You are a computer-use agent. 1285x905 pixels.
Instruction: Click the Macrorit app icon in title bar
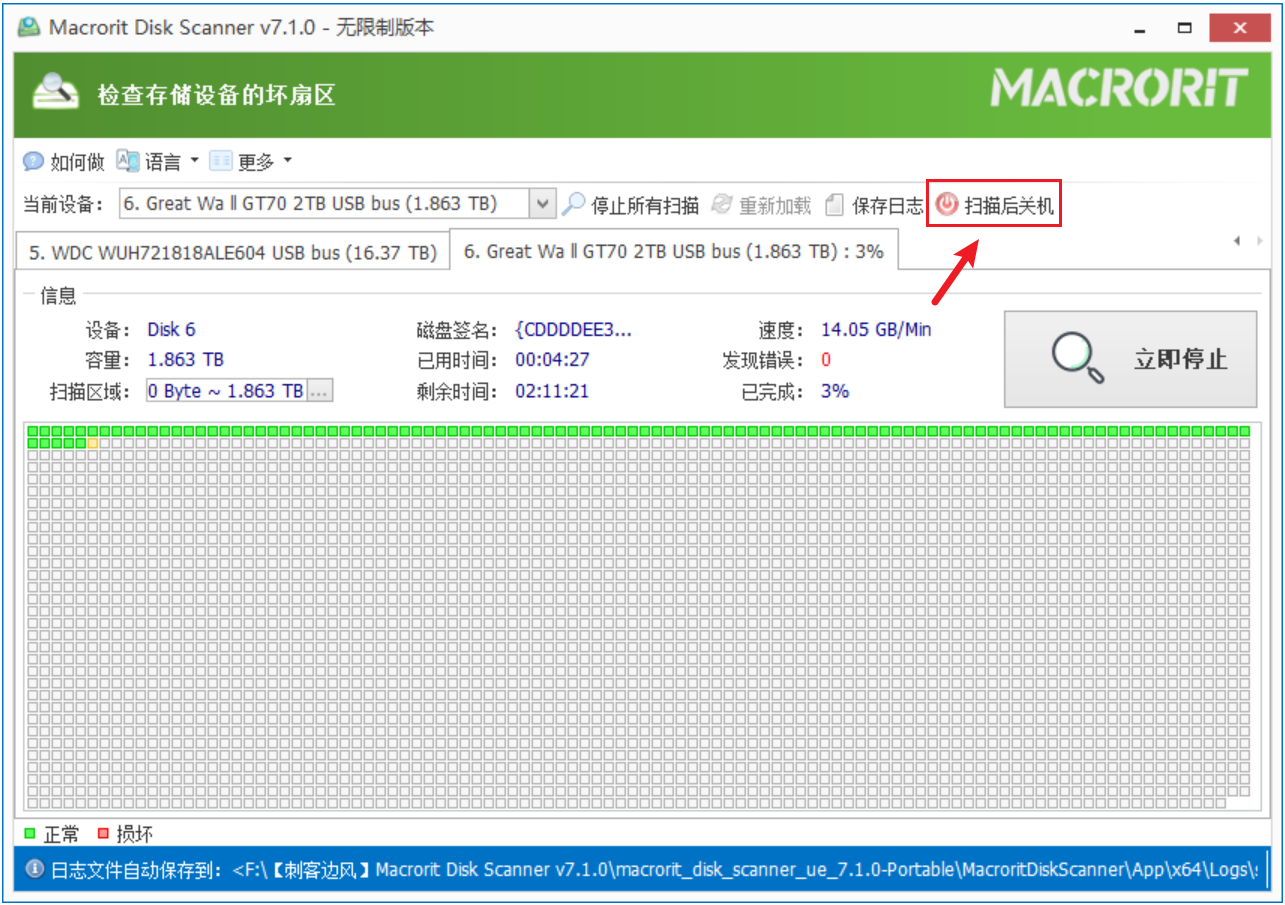[29, 27]
